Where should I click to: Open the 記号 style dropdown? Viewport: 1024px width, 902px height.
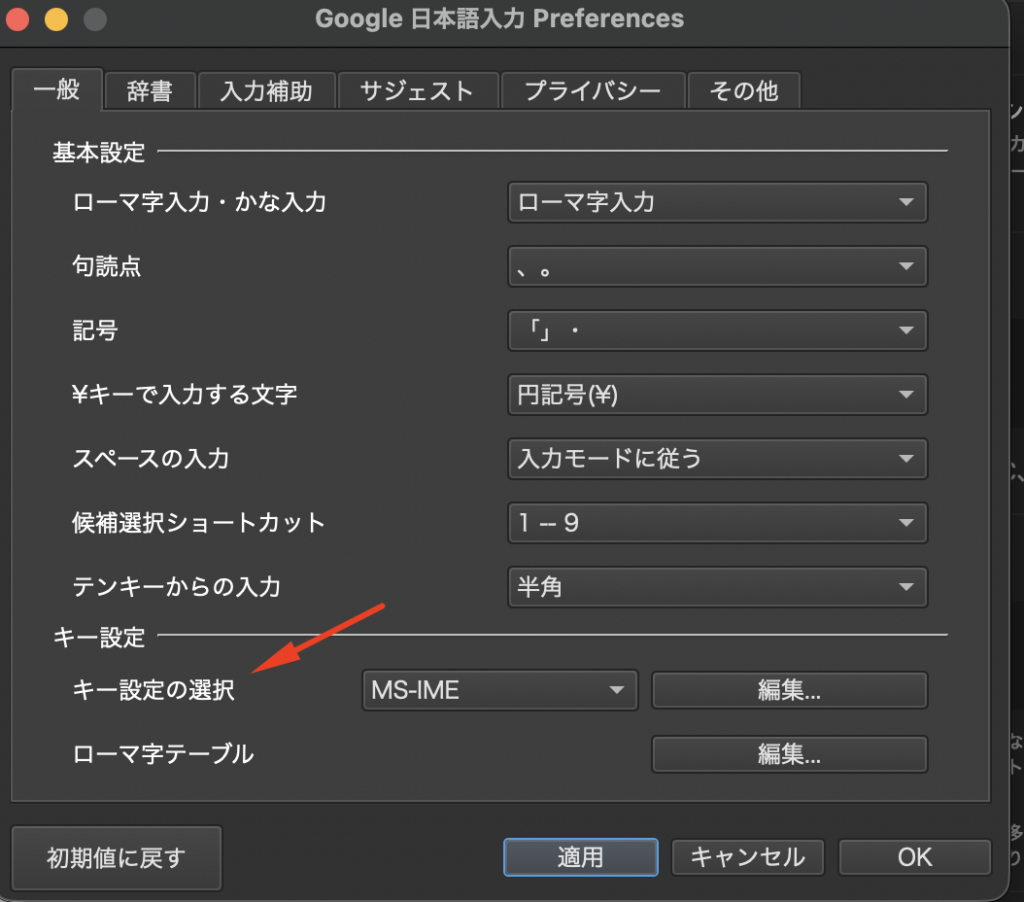pos(717,330)
